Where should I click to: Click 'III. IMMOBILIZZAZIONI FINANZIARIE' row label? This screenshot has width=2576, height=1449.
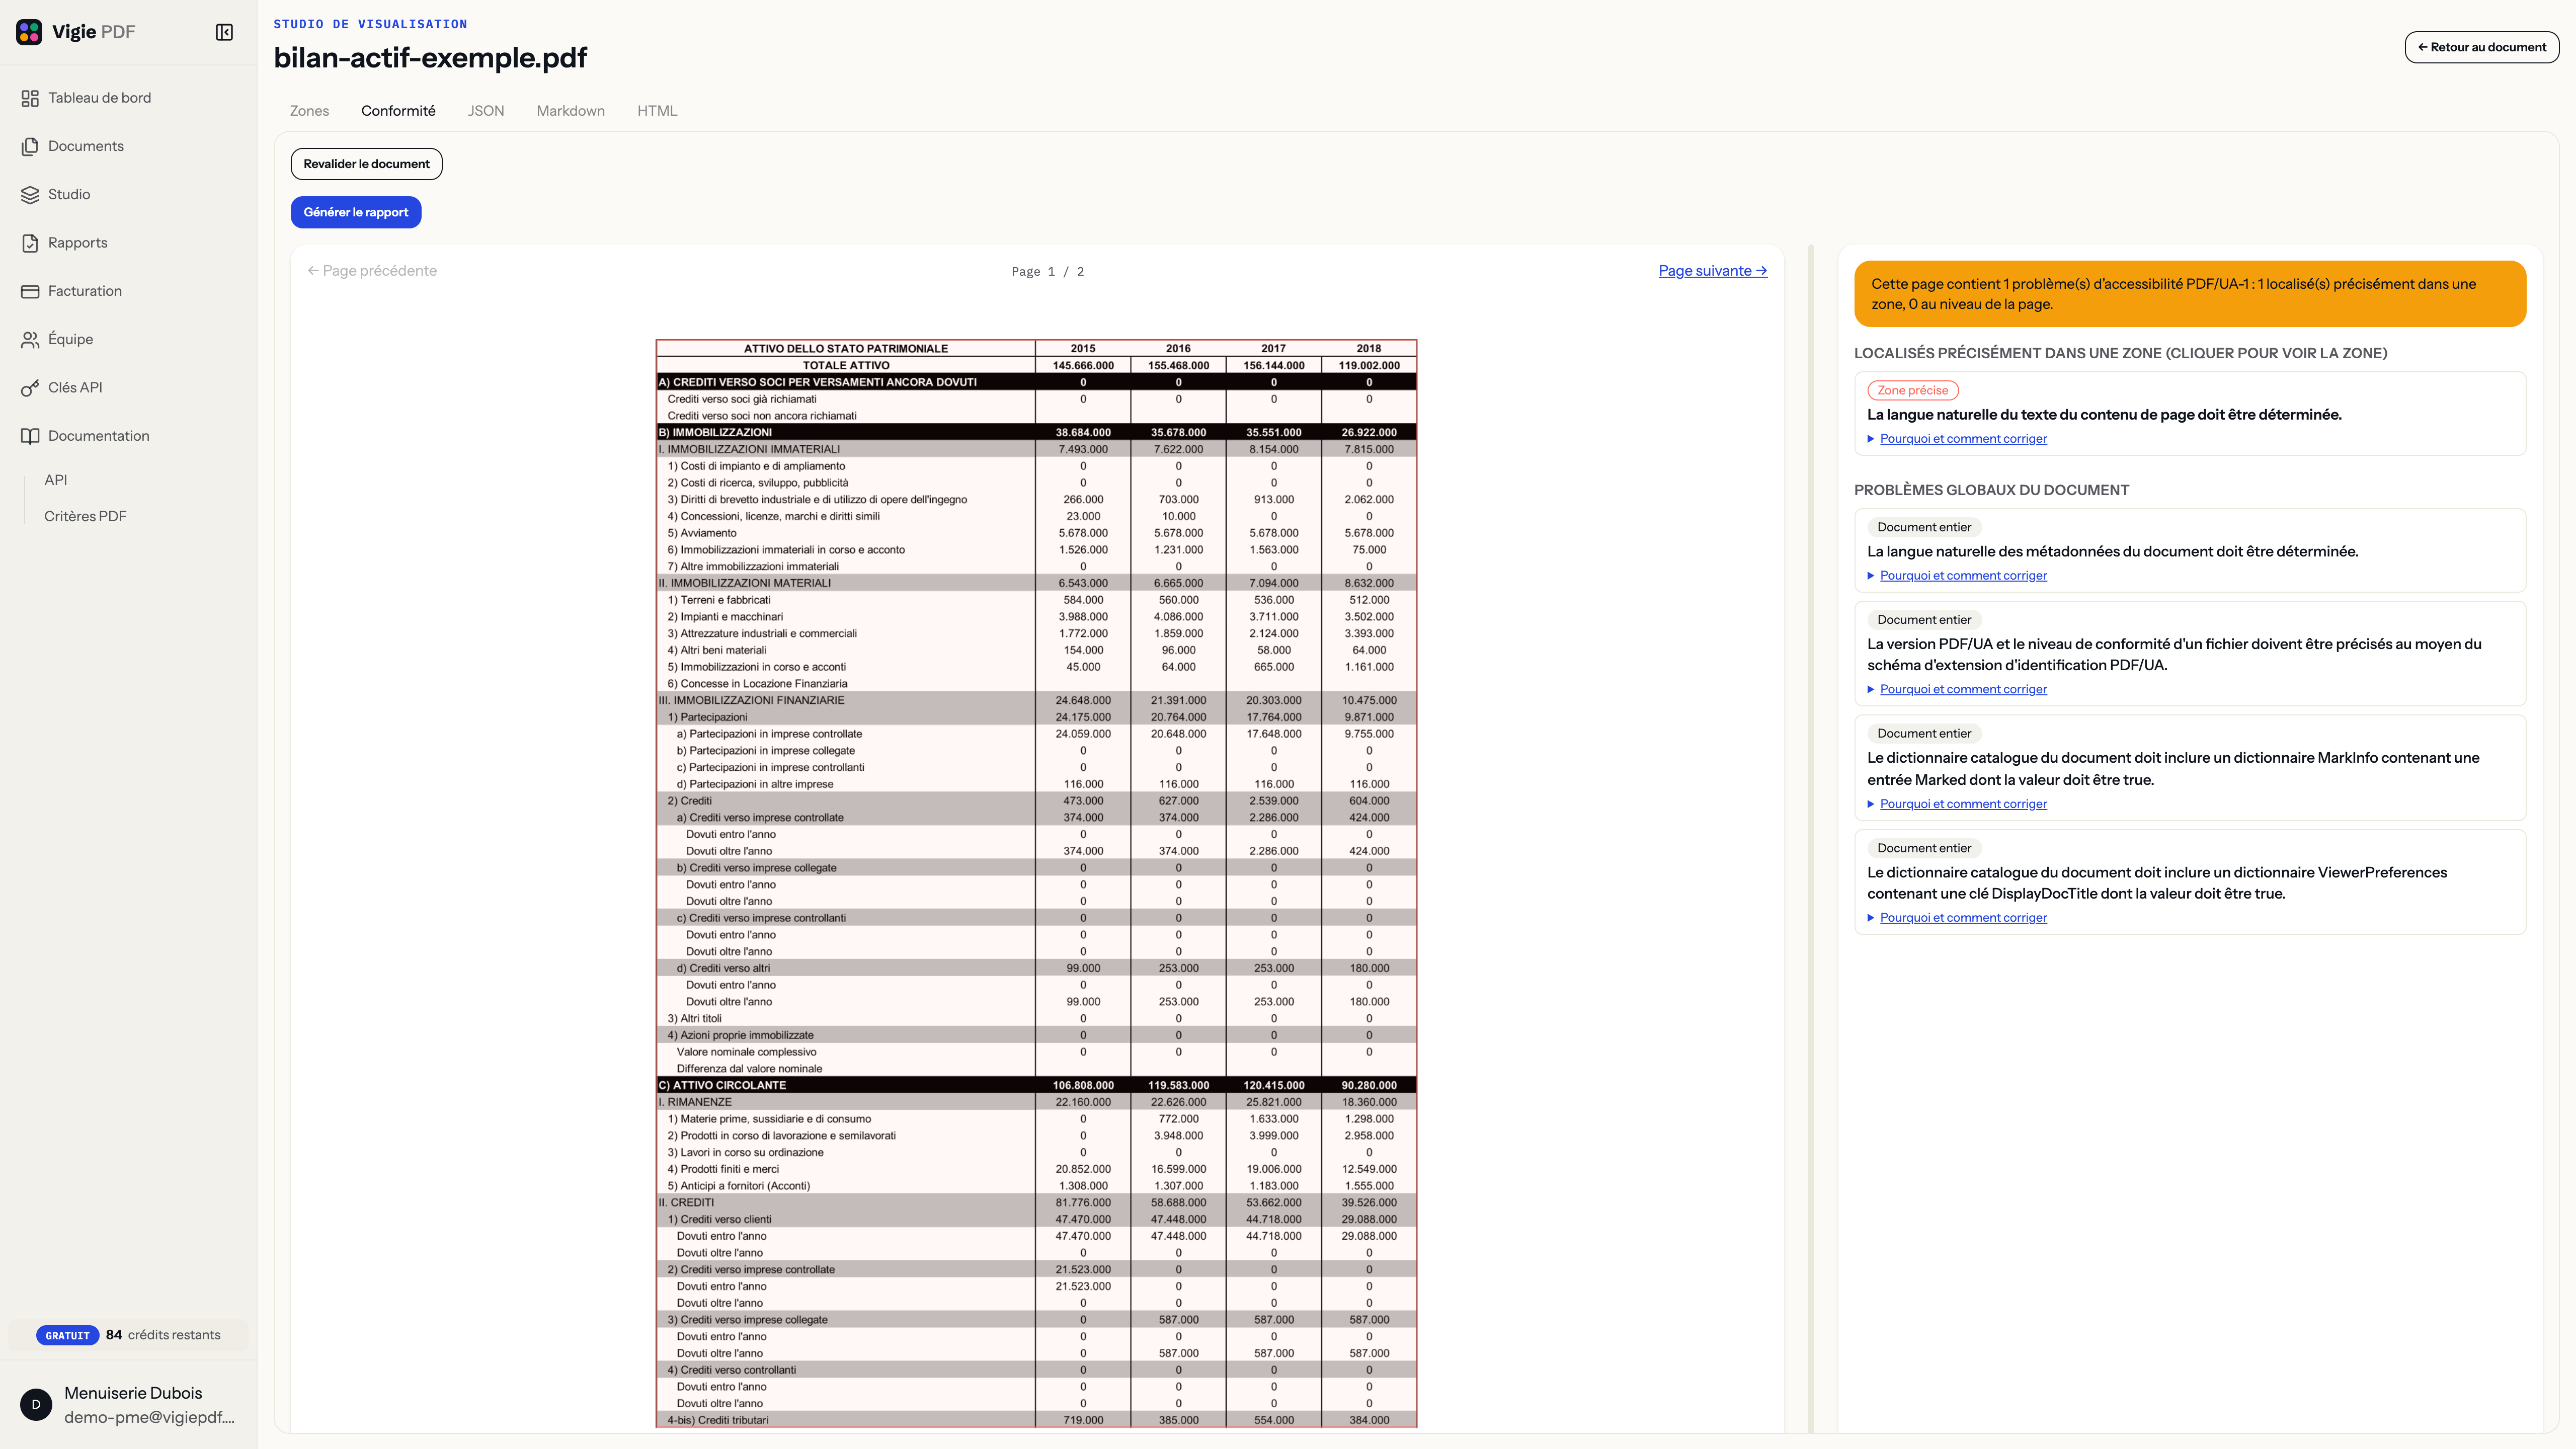click(751, 701)
